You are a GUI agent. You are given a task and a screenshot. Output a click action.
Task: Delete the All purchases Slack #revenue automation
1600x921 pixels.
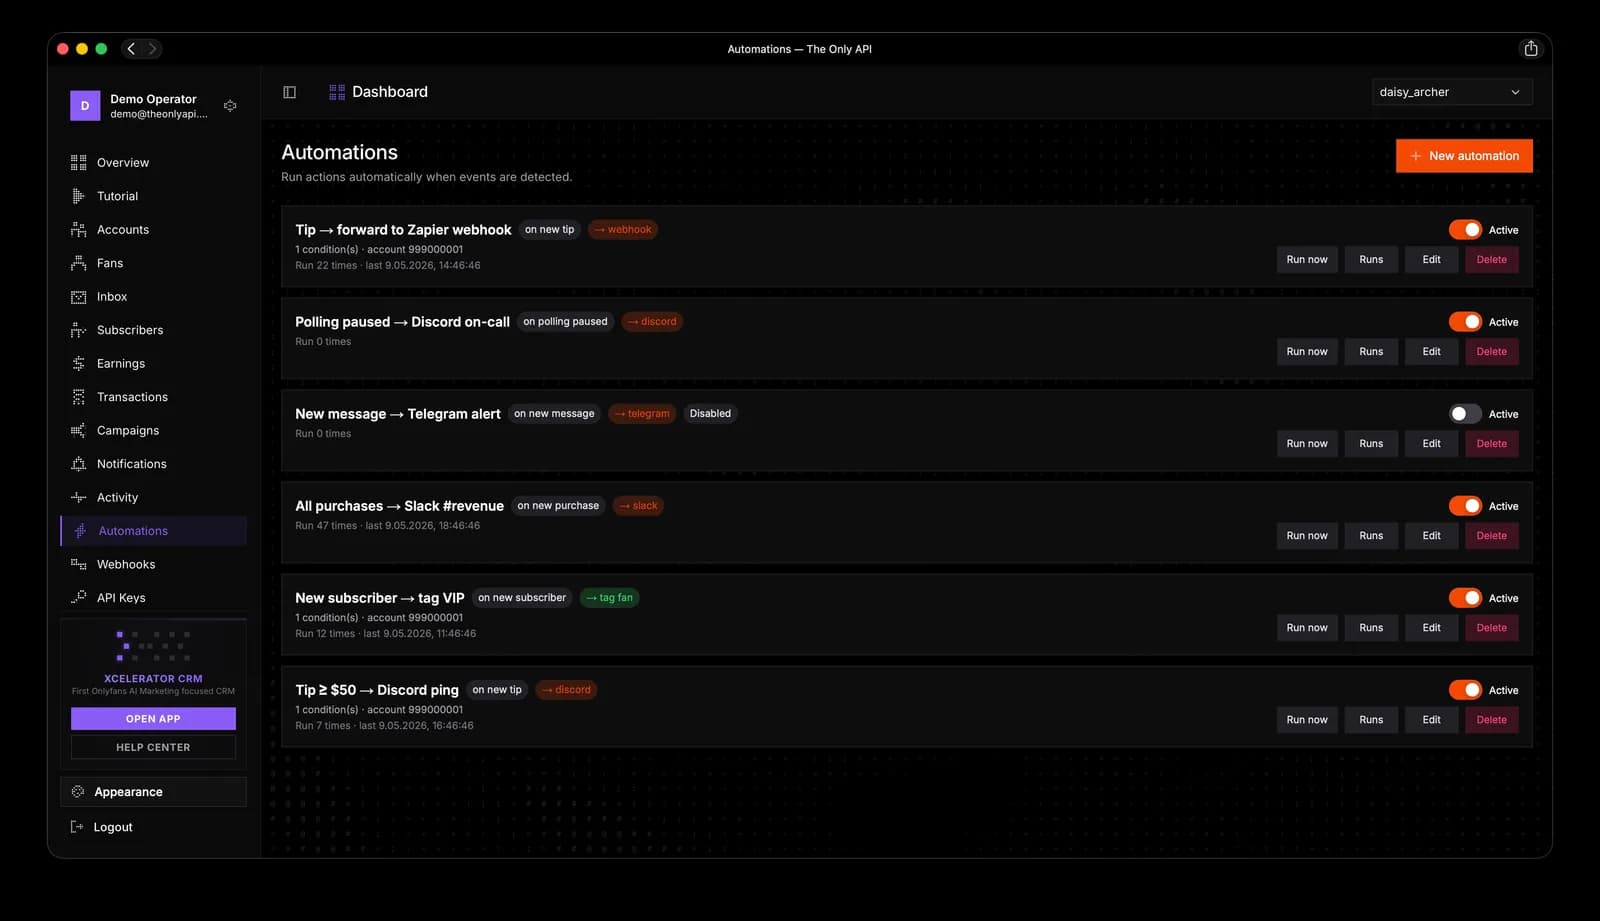click(1492, 536)
